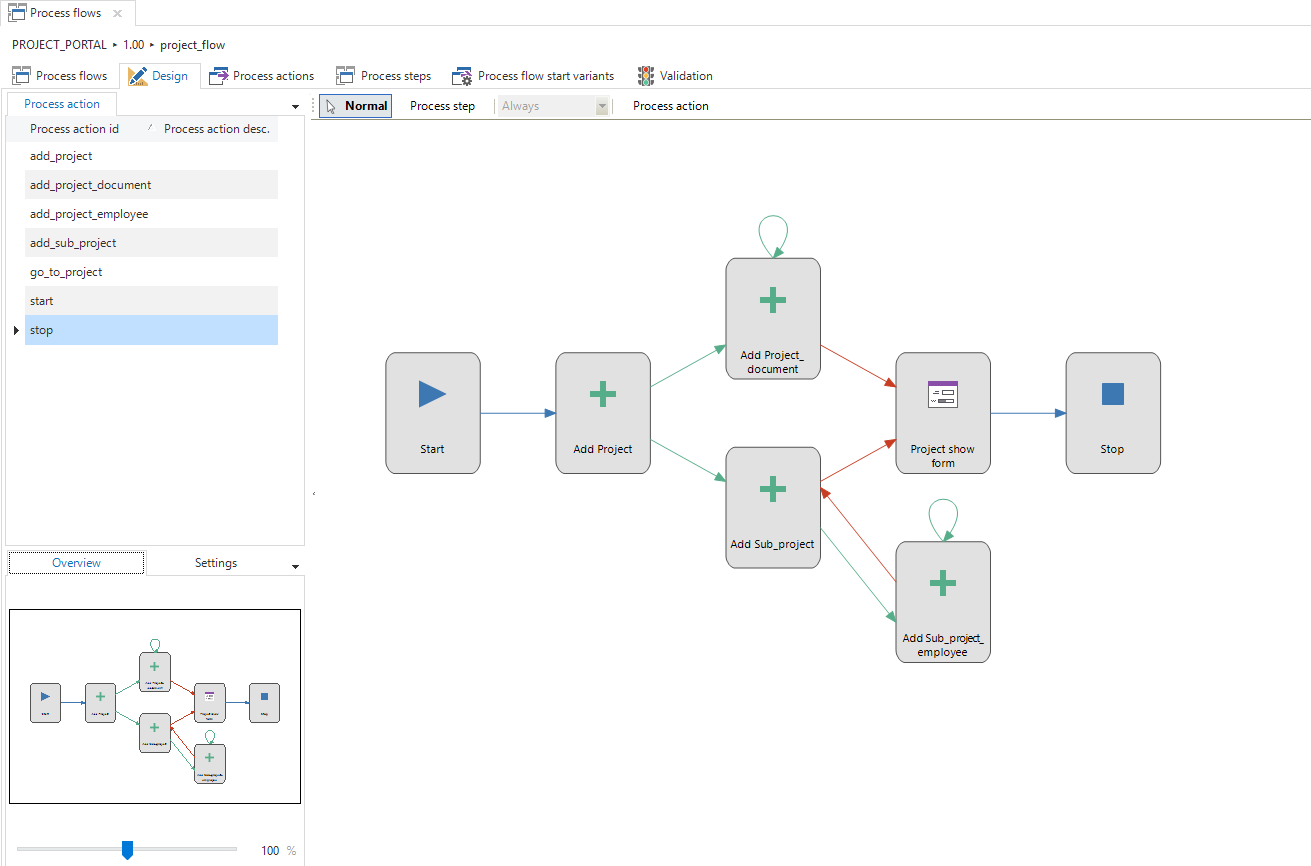Screen dimensions: 1311x866
Task: Switch to the Process steps tab
Action: pyautogui.click(x=384, y=76)
